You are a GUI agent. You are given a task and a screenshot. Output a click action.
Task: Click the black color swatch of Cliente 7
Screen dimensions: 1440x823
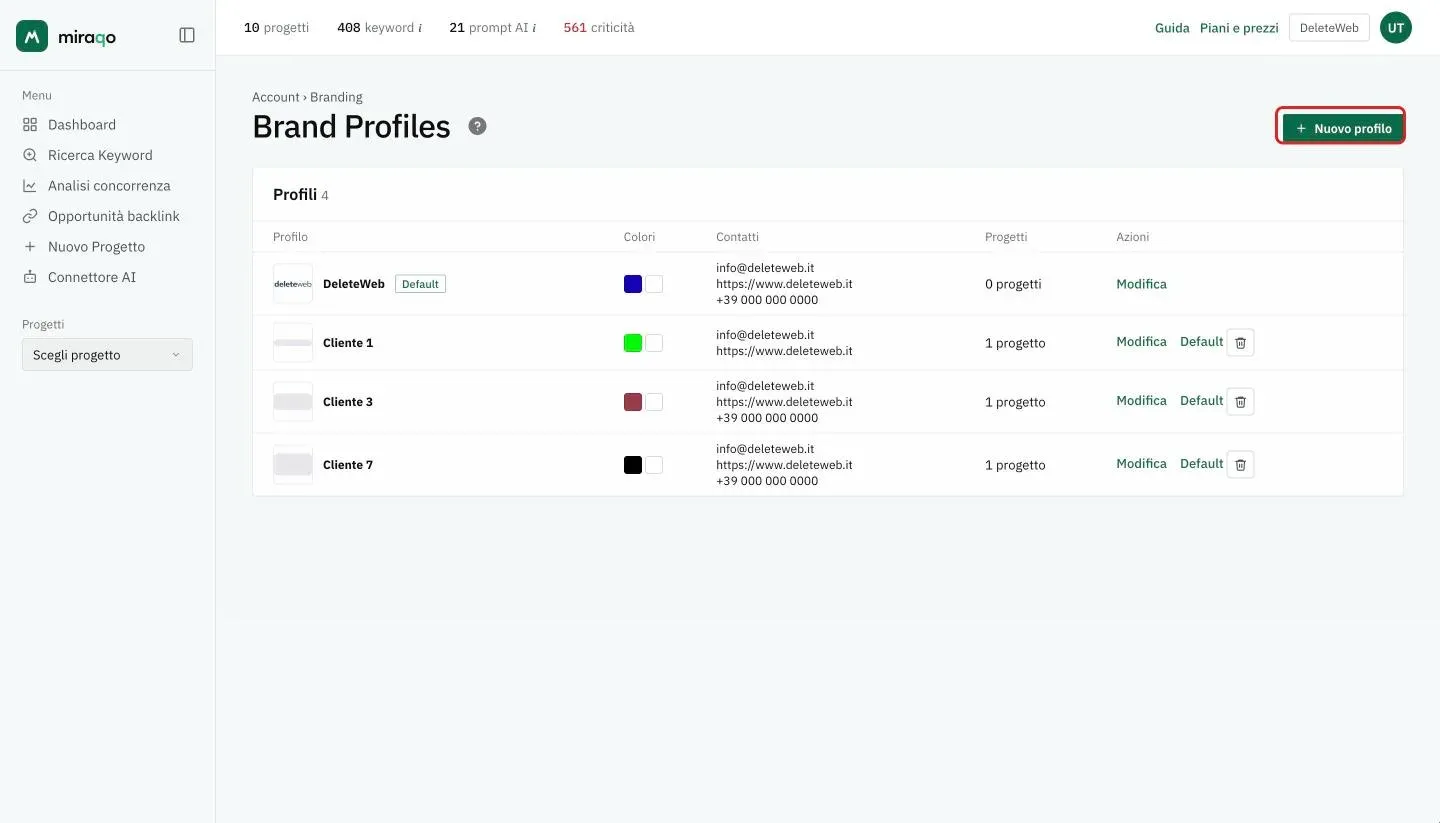[x=633, y=465]
